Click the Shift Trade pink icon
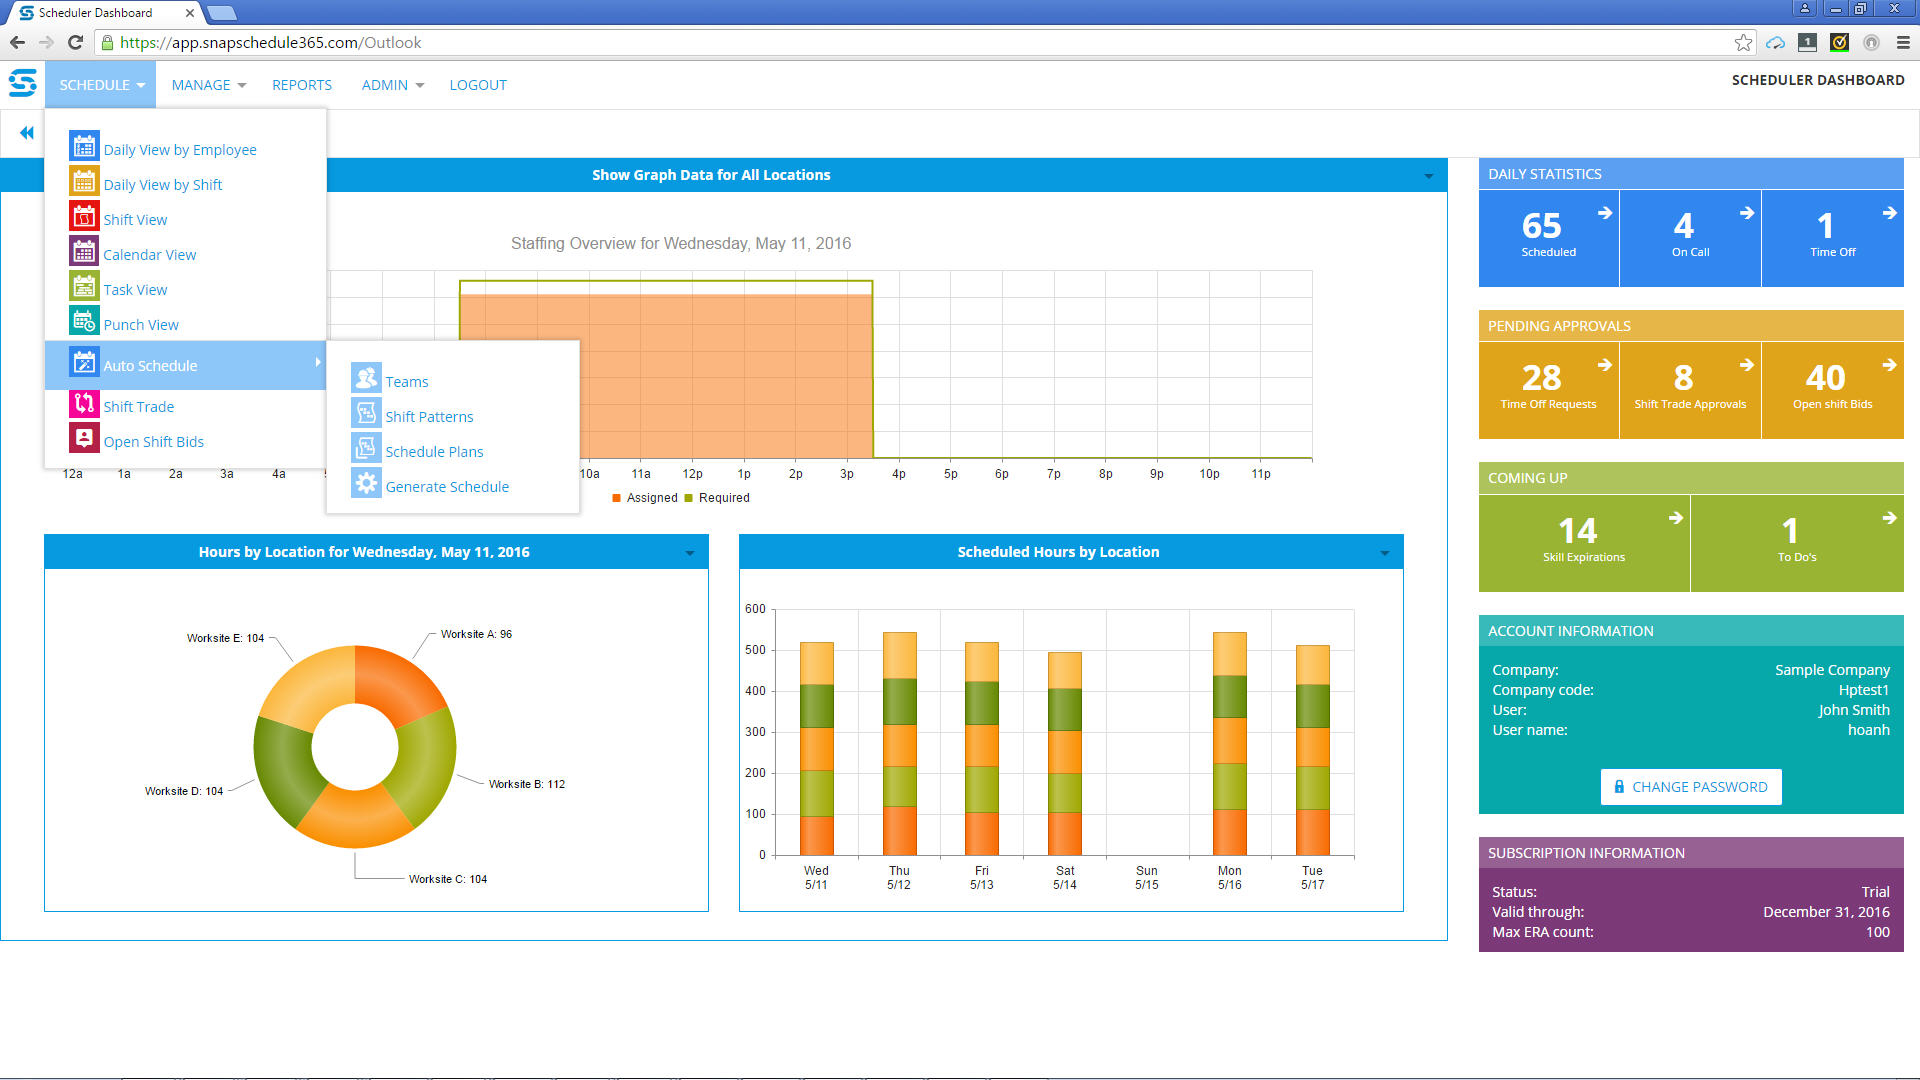Image resolution: width=1920 pixels, height=1080 pixels. tap(84, 403)
